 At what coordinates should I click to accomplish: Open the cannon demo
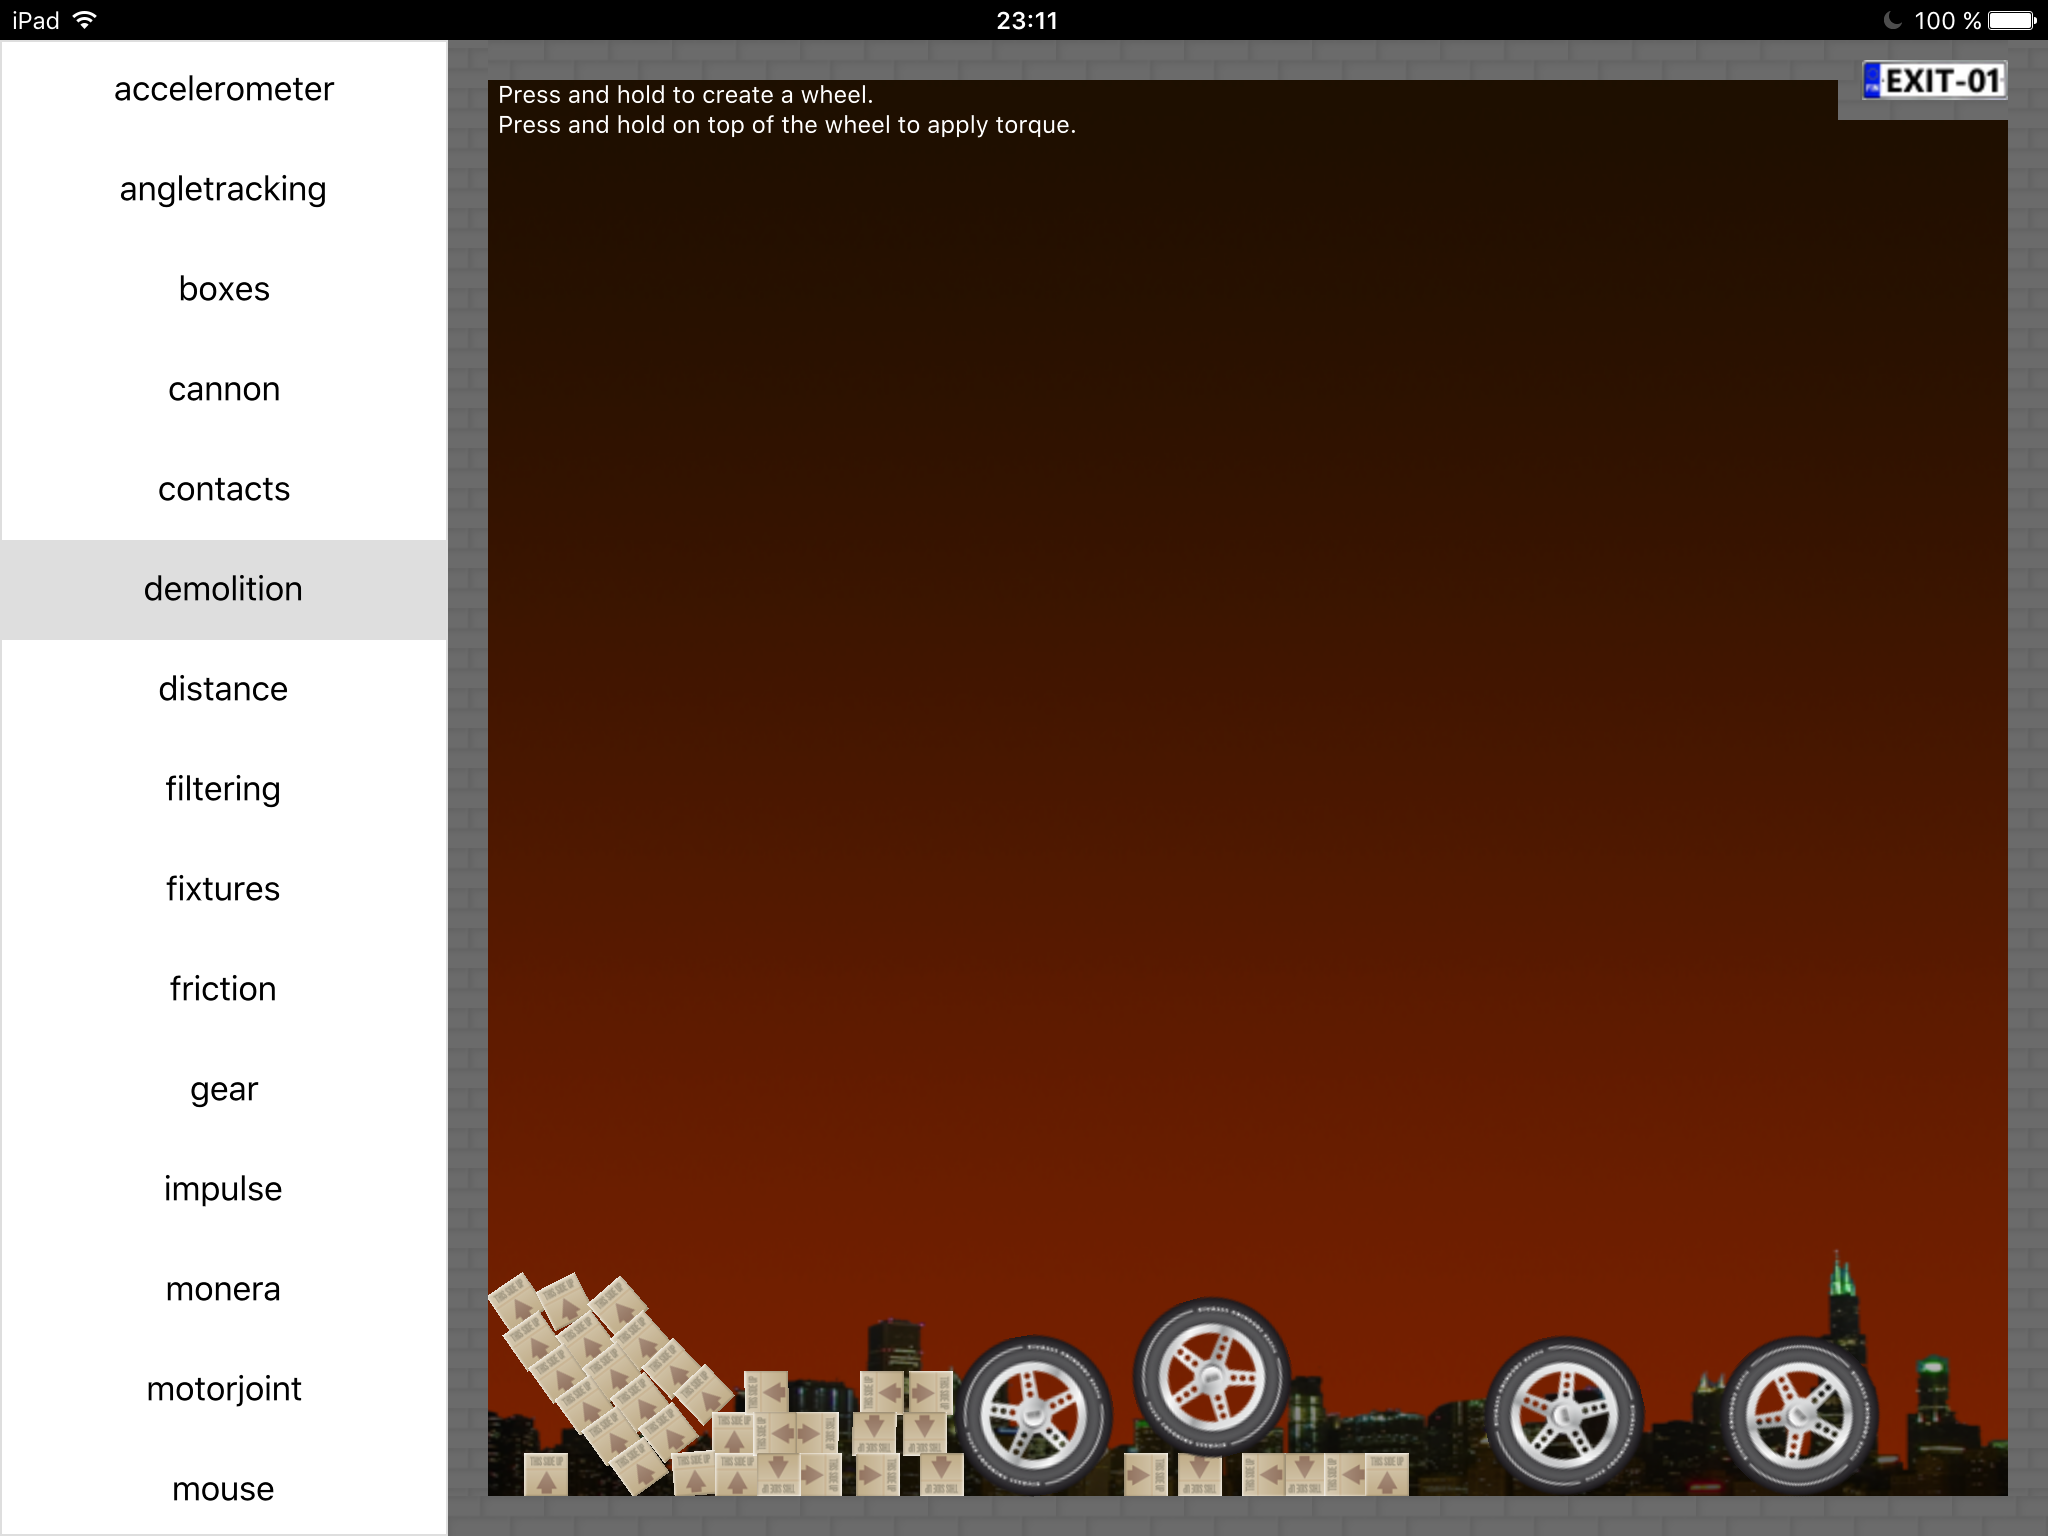224,390
